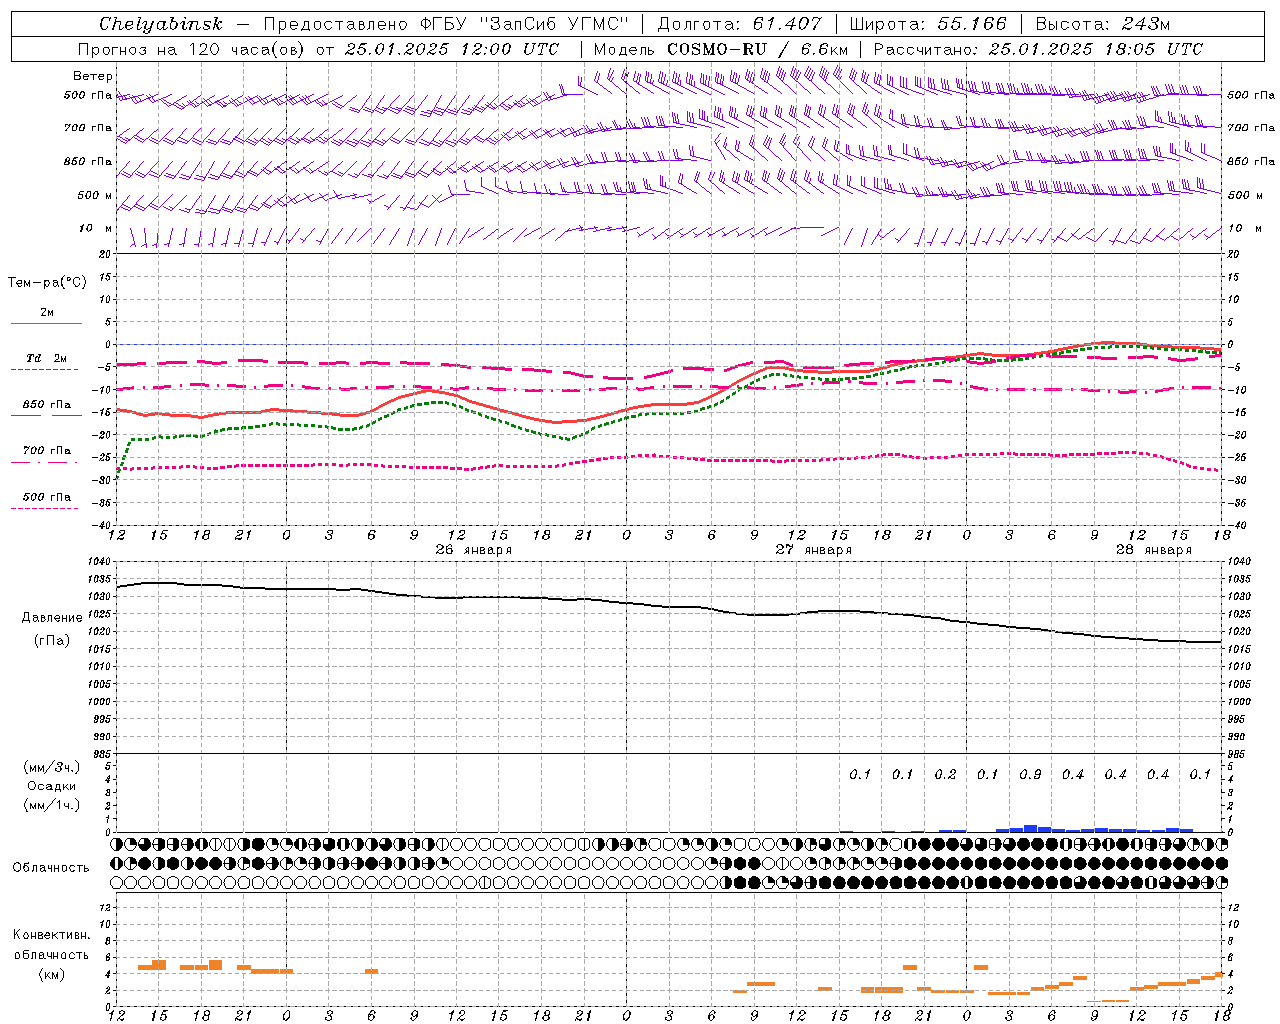Image resolution: width=1280 pixels, height=1024 pixels.
Task: Click the '(км)' kilometre unit label
Action: coord(51,974)
